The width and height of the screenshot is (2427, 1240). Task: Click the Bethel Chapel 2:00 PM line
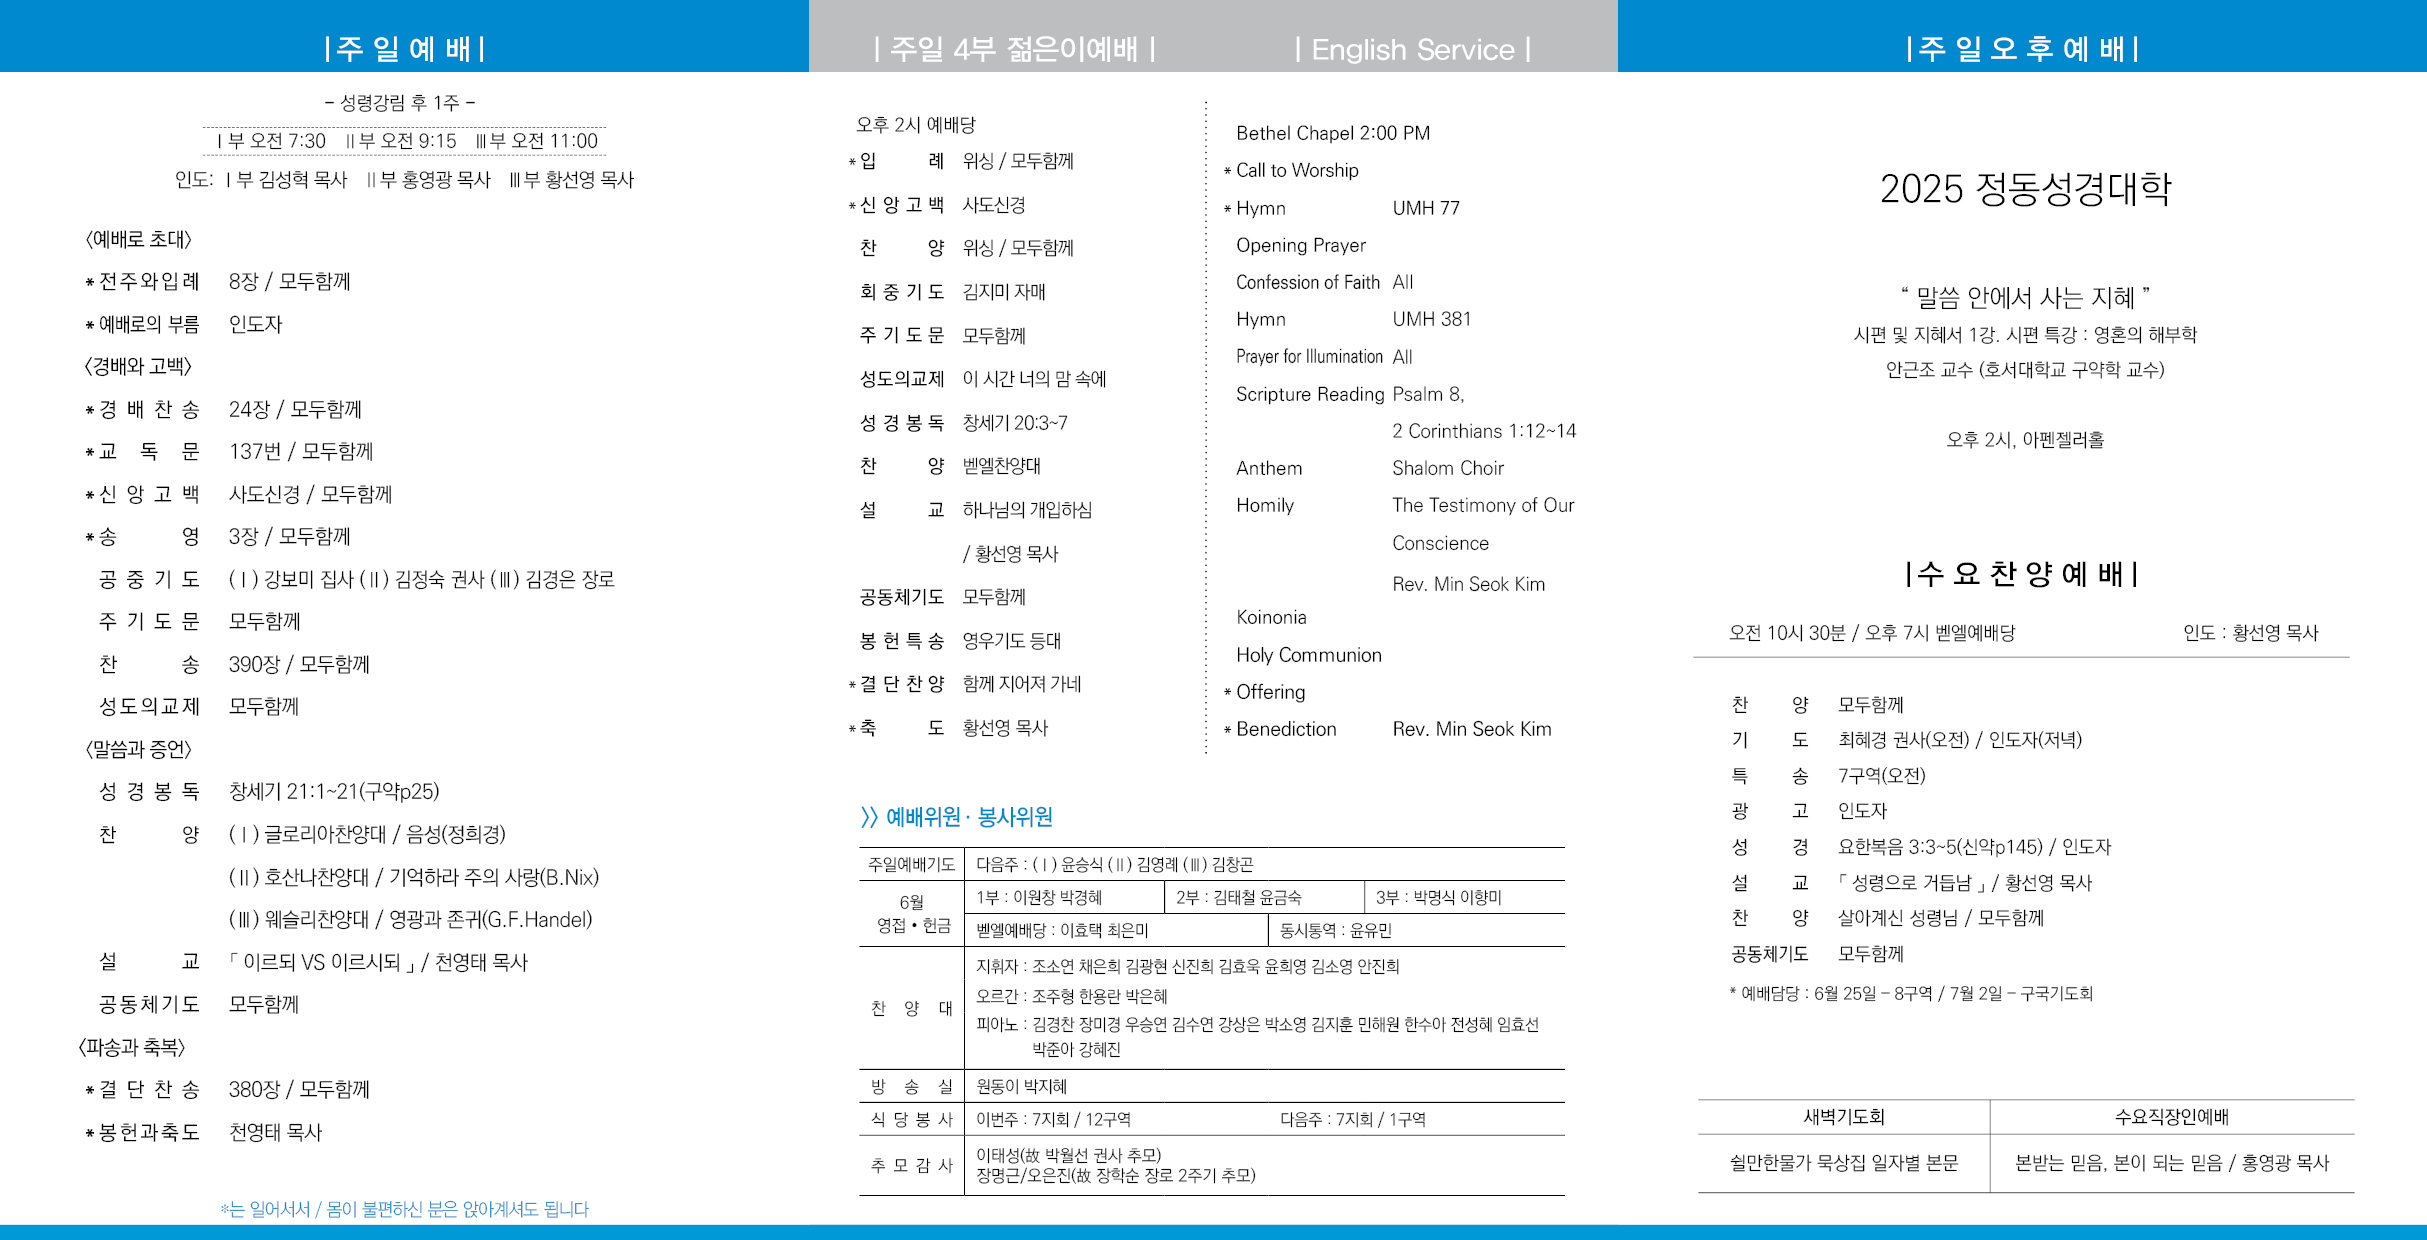click(1332, 133)
